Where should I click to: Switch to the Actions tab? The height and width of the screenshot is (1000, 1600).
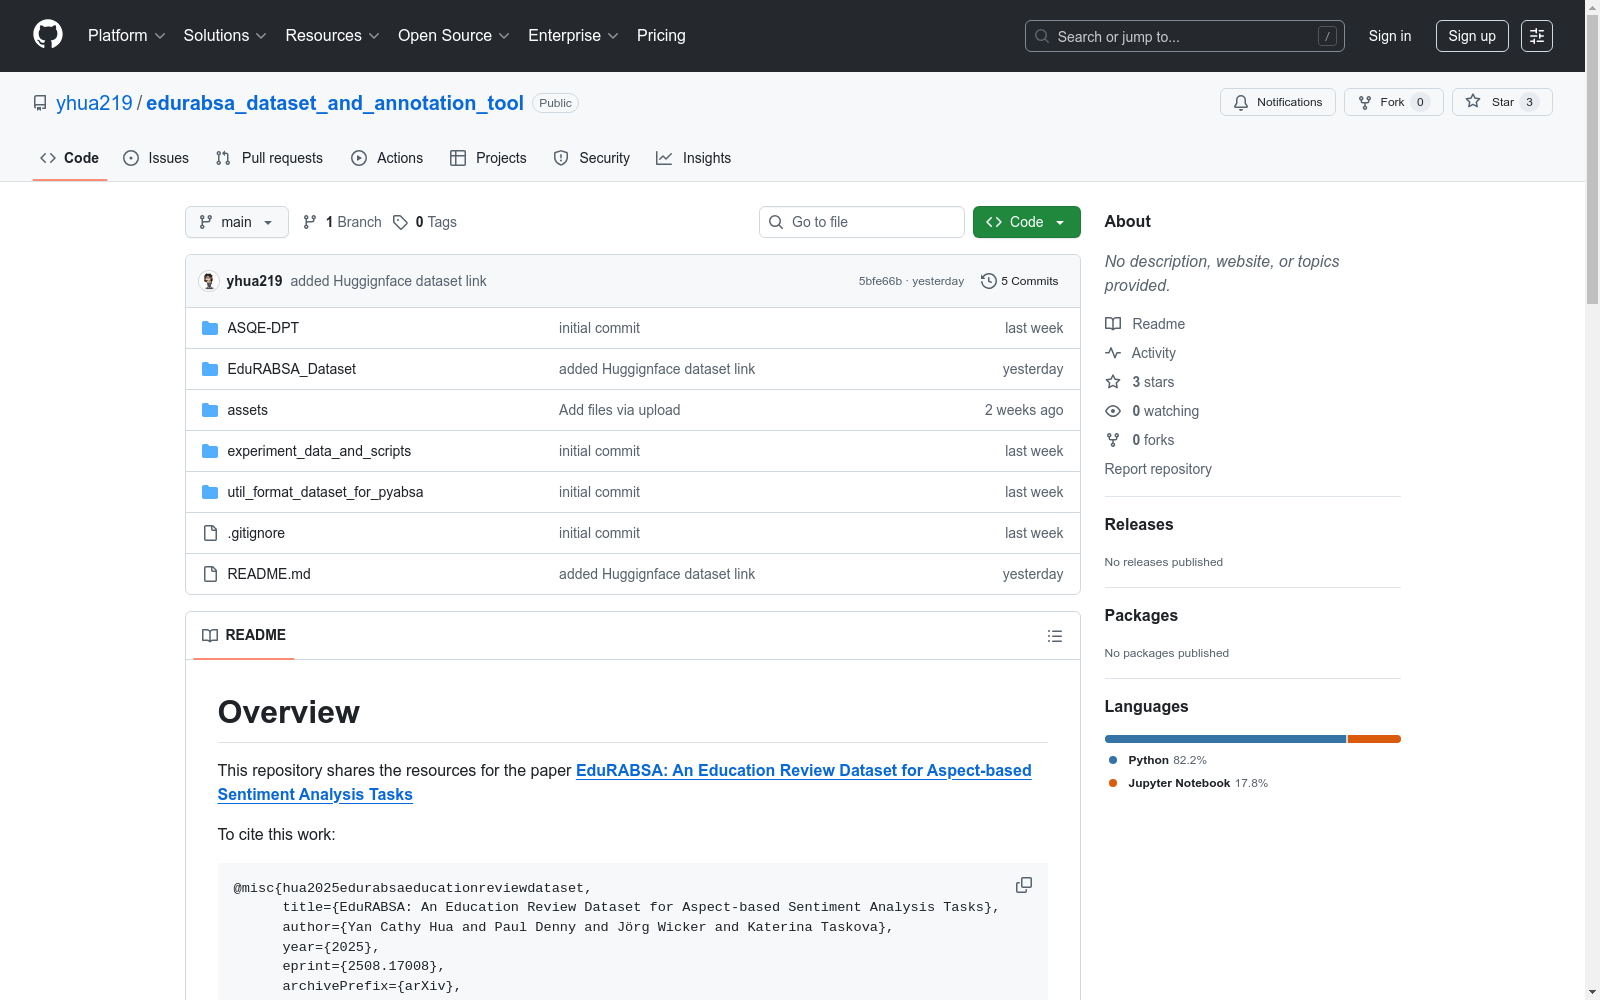[x=387, y=158]
